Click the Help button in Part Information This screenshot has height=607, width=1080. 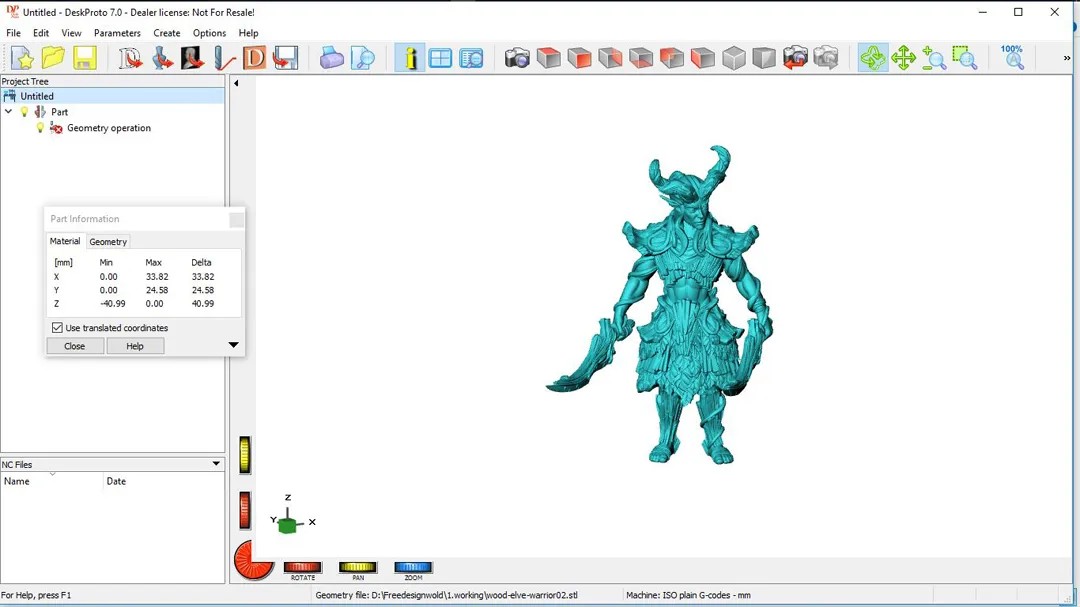[135, 346]
